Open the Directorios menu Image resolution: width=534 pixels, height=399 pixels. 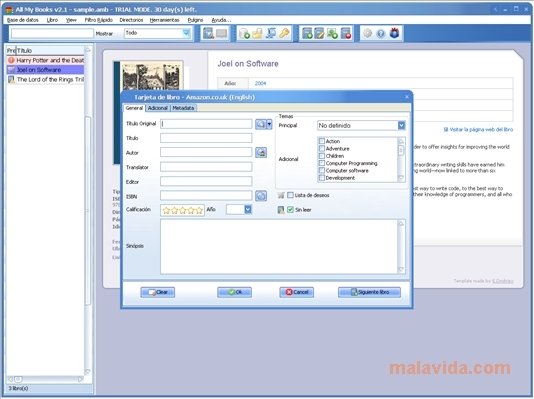pos(131,20)
